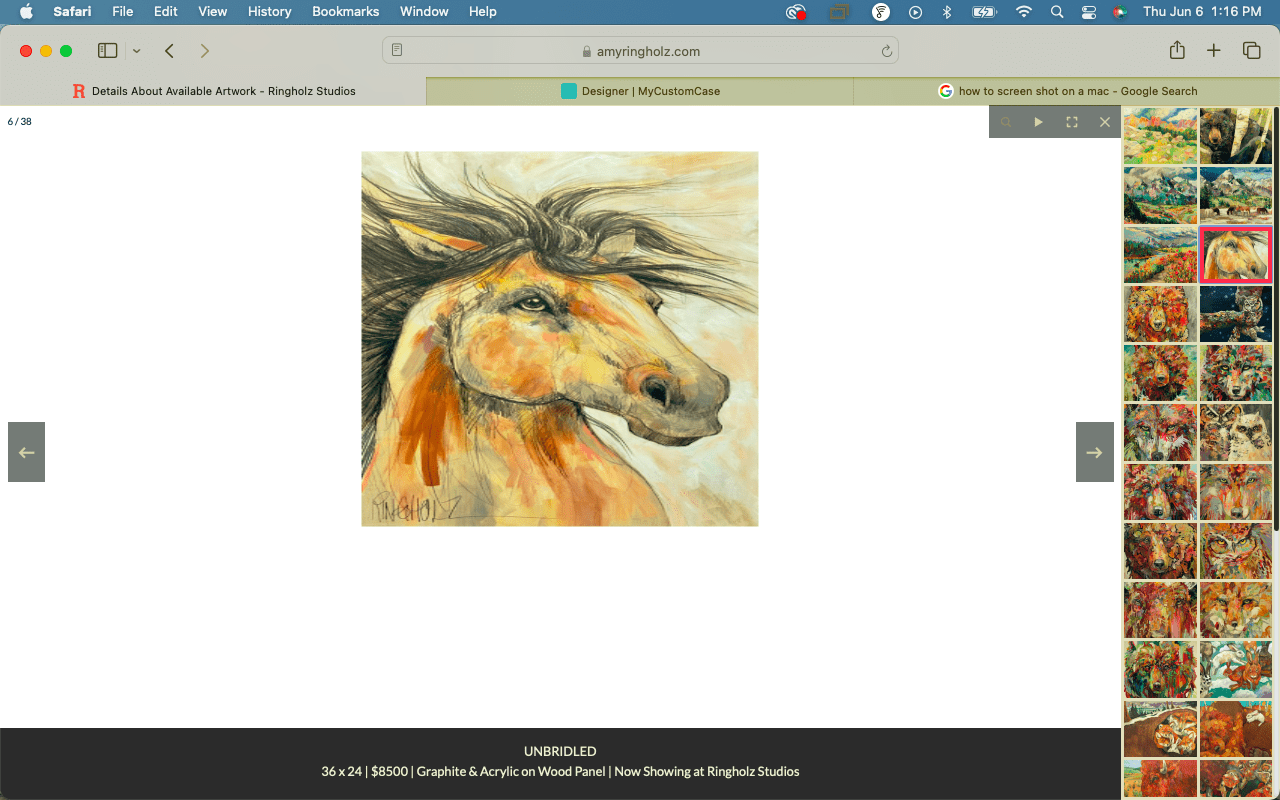Open the rabbits on teal background thumbnail
This screenshot has width=1280, height=800.
pyautogui.click(x=1235, y=669)
